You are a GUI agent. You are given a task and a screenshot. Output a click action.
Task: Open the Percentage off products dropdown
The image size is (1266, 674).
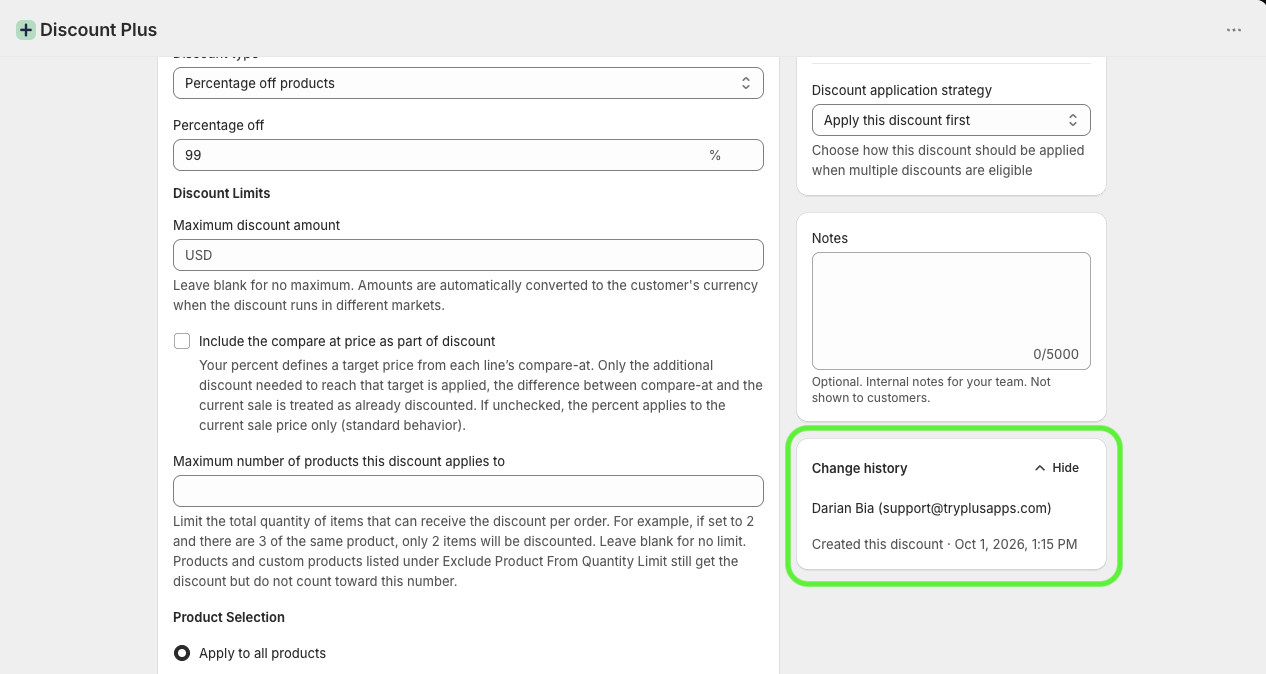point(468,83)
